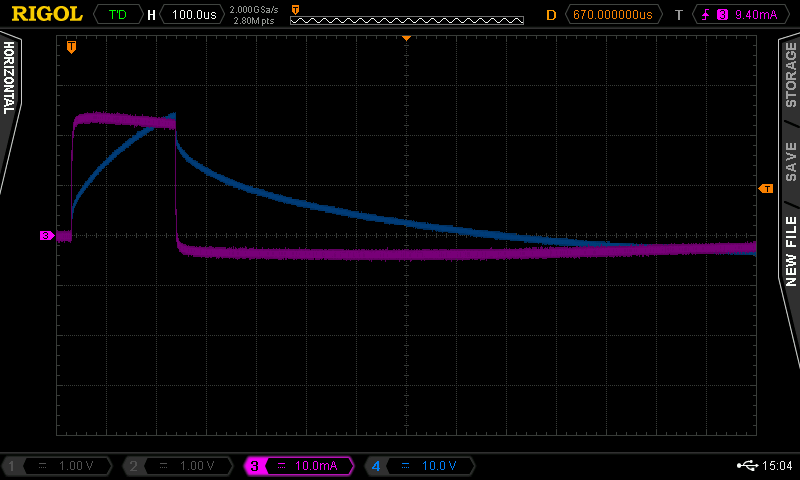The image size is (800, 480).
Task: Toggle channel 3 10.0mA label
Action: pyautogui.click(x=299, y=466)
